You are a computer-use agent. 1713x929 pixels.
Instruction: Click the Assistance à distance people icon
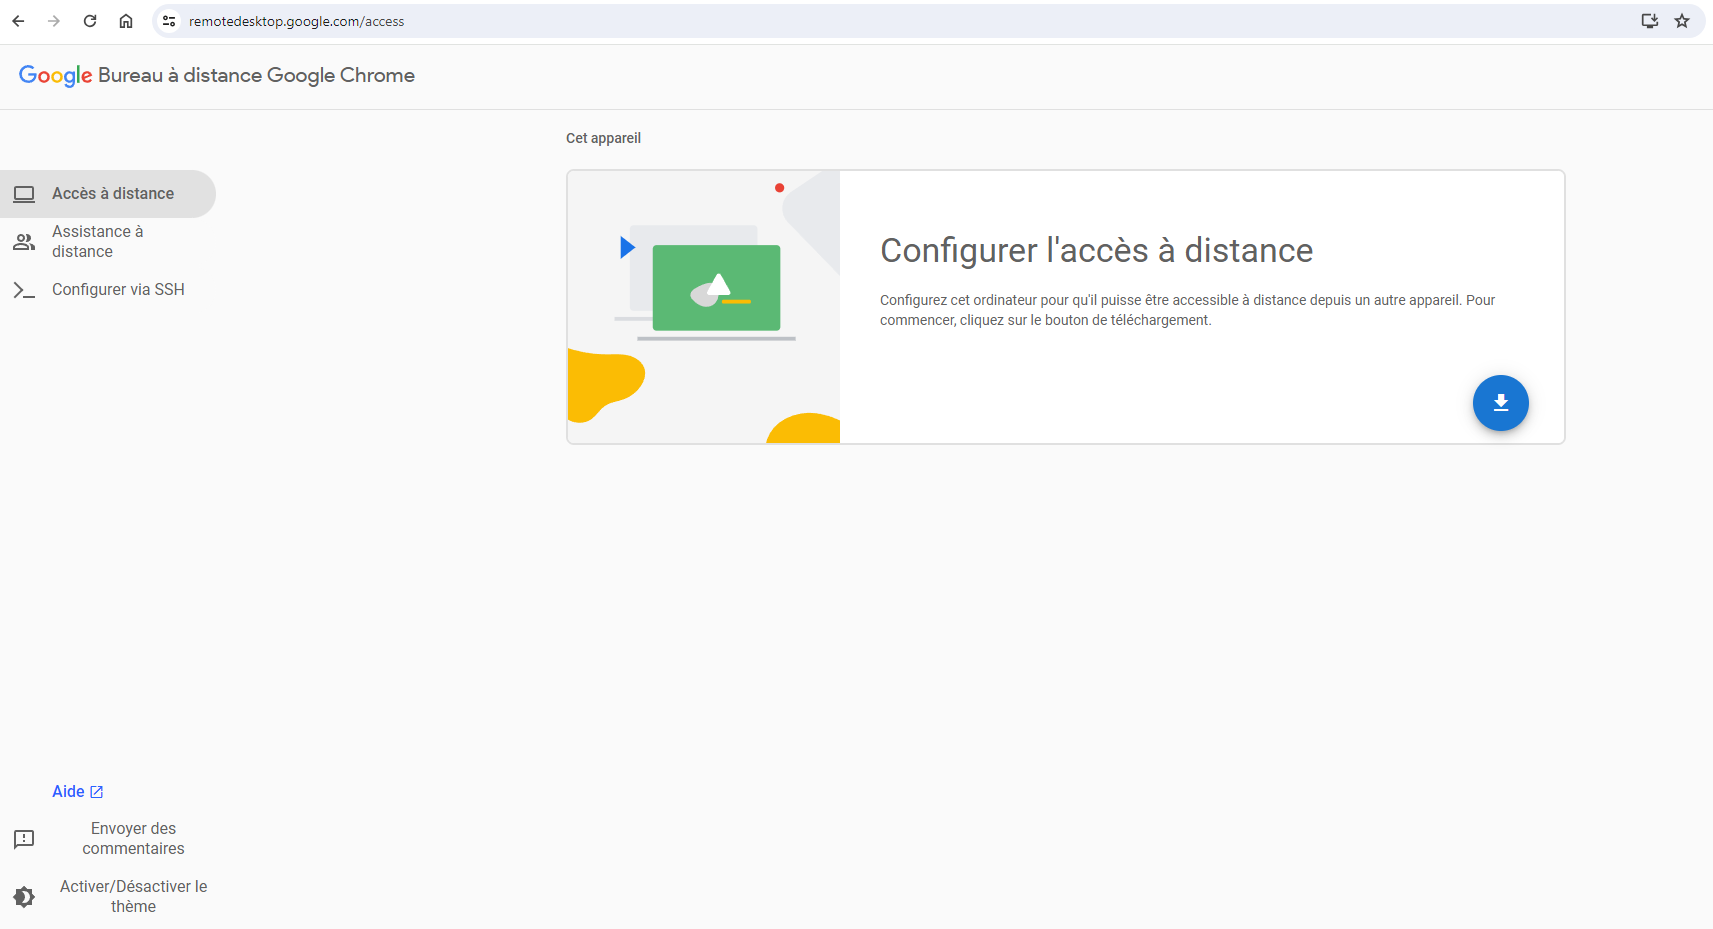(x=24, y=242)
